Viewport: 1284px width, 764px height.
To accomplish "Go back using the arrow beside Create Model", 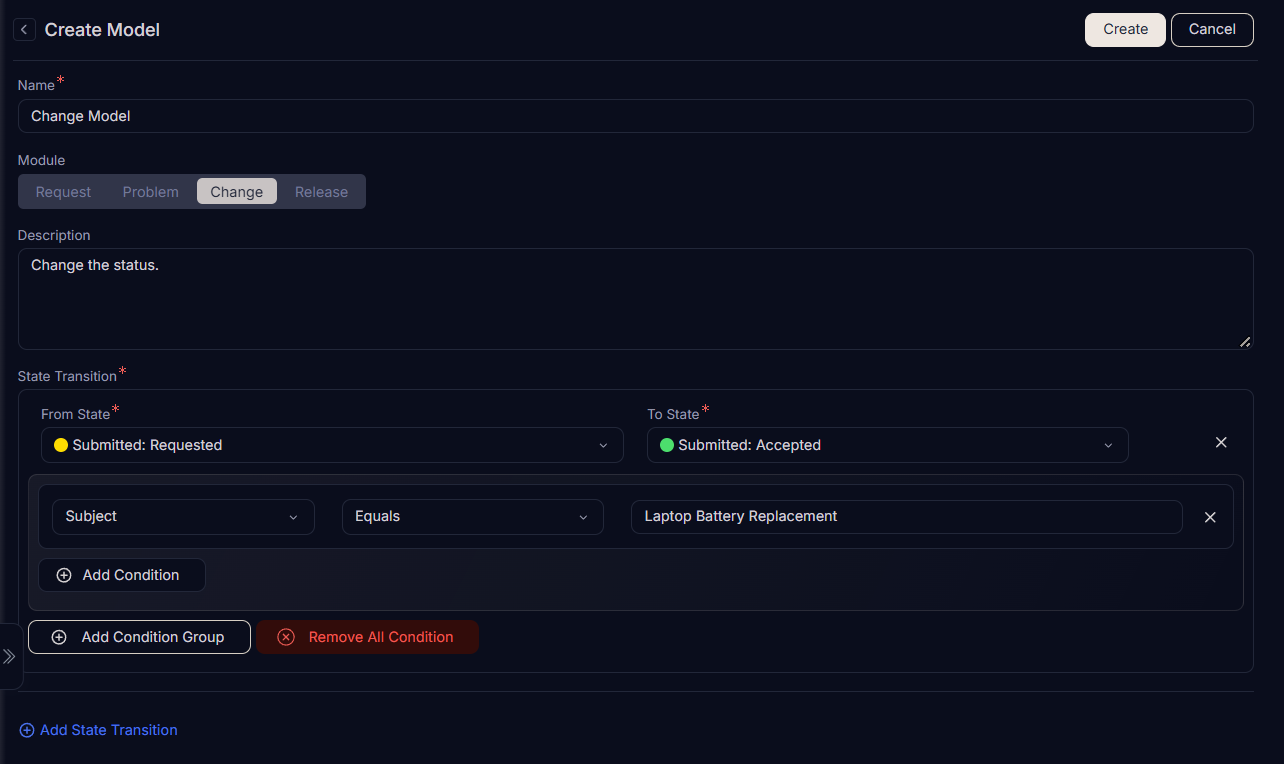I will (24, 30).
